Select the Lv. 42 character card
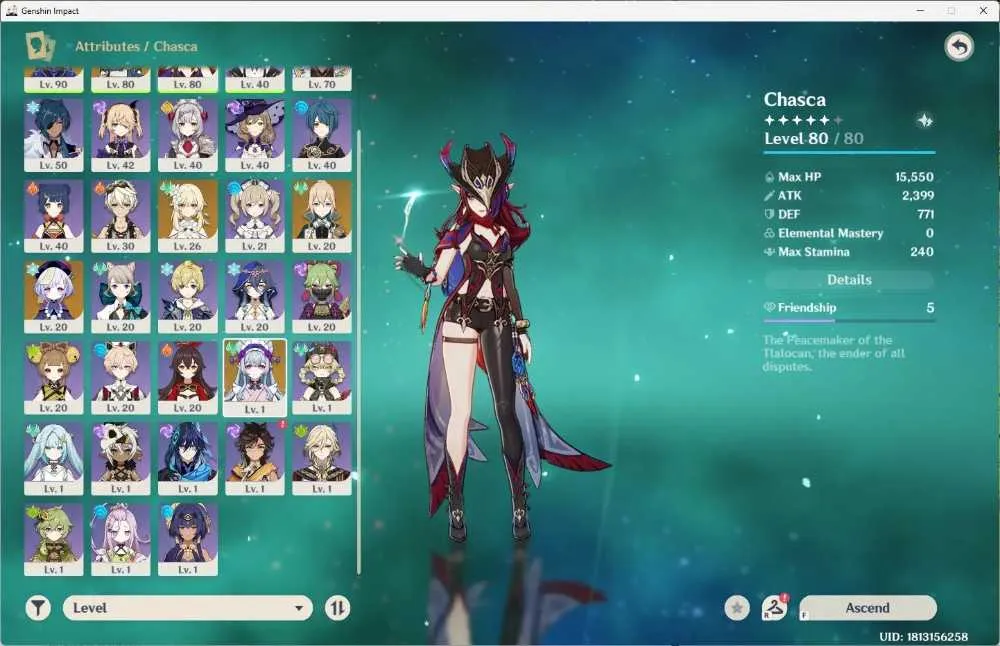 [121, 135]
